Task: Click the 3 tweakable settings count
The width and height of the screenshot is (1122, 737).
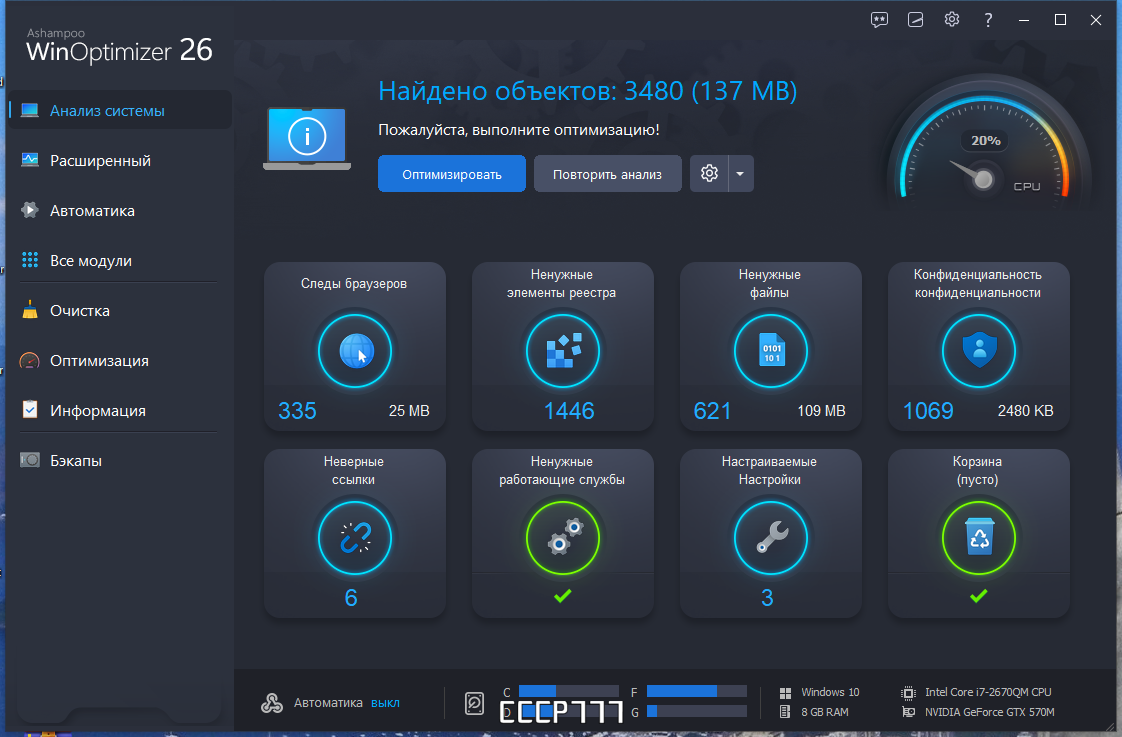Action: click(x=767, y=597)
